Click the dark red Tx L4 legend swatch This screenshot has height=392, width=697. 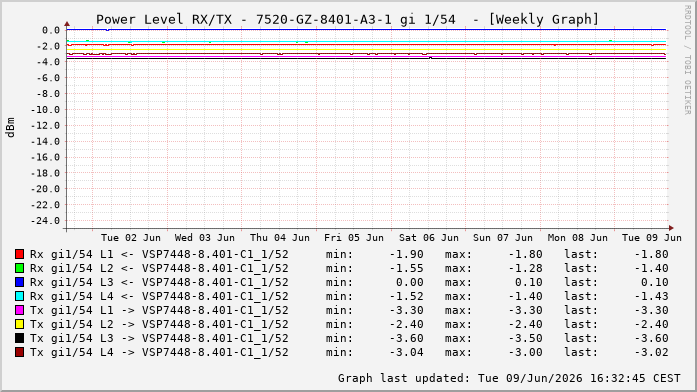pos(19,352)
